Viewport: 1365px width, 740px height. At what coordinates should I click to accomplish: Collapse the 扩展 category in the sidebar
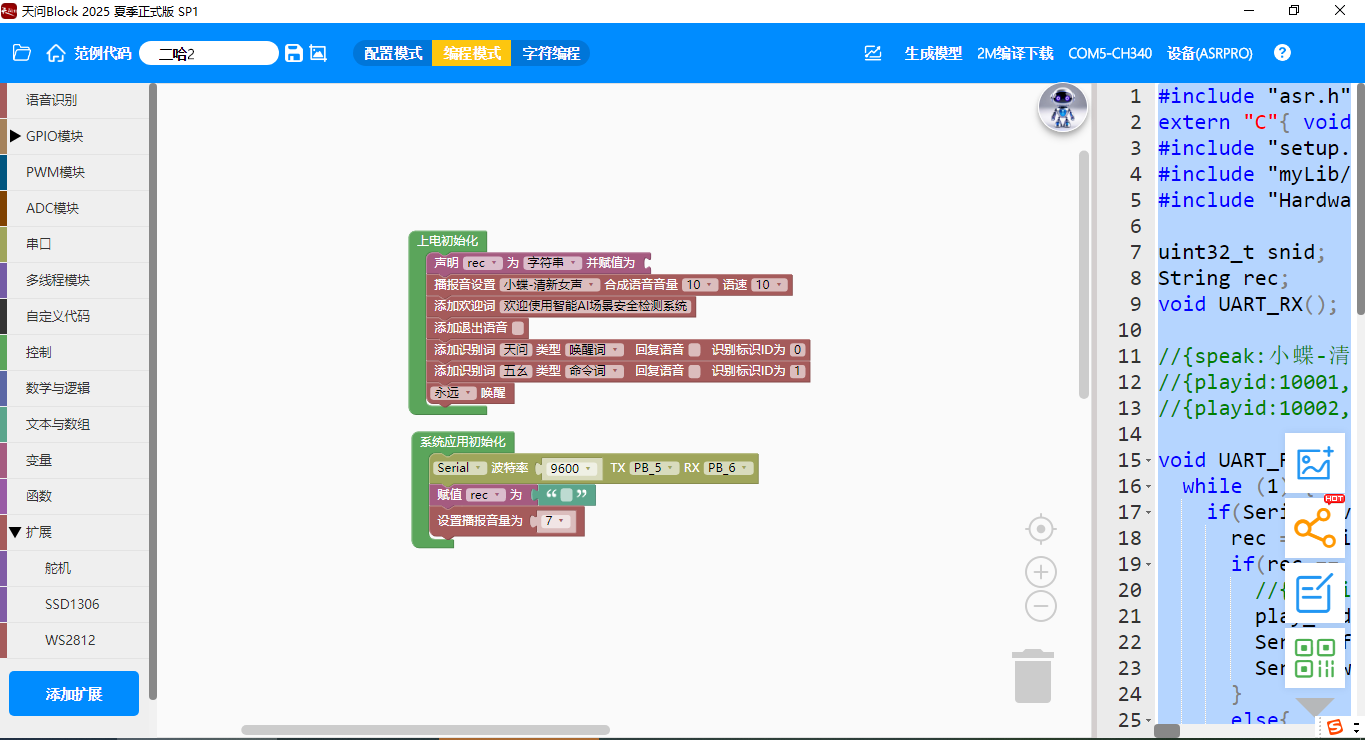pyautogui.click(x=15, y=532)
